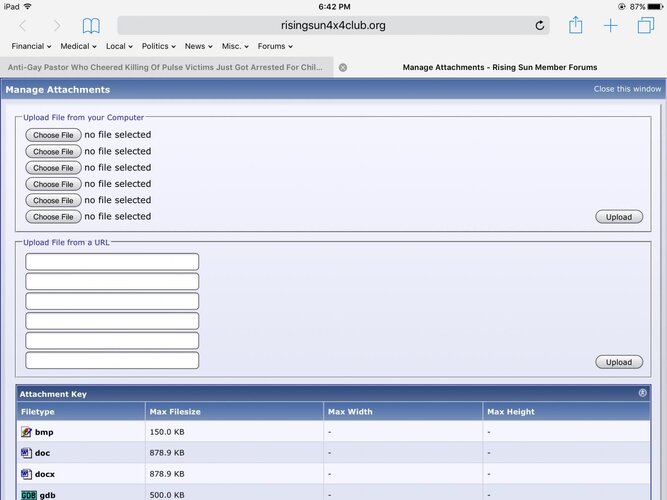Open the Local bookmarks dropdown
The width and height of the screenshot is (667, 500).
pos(119,46)
